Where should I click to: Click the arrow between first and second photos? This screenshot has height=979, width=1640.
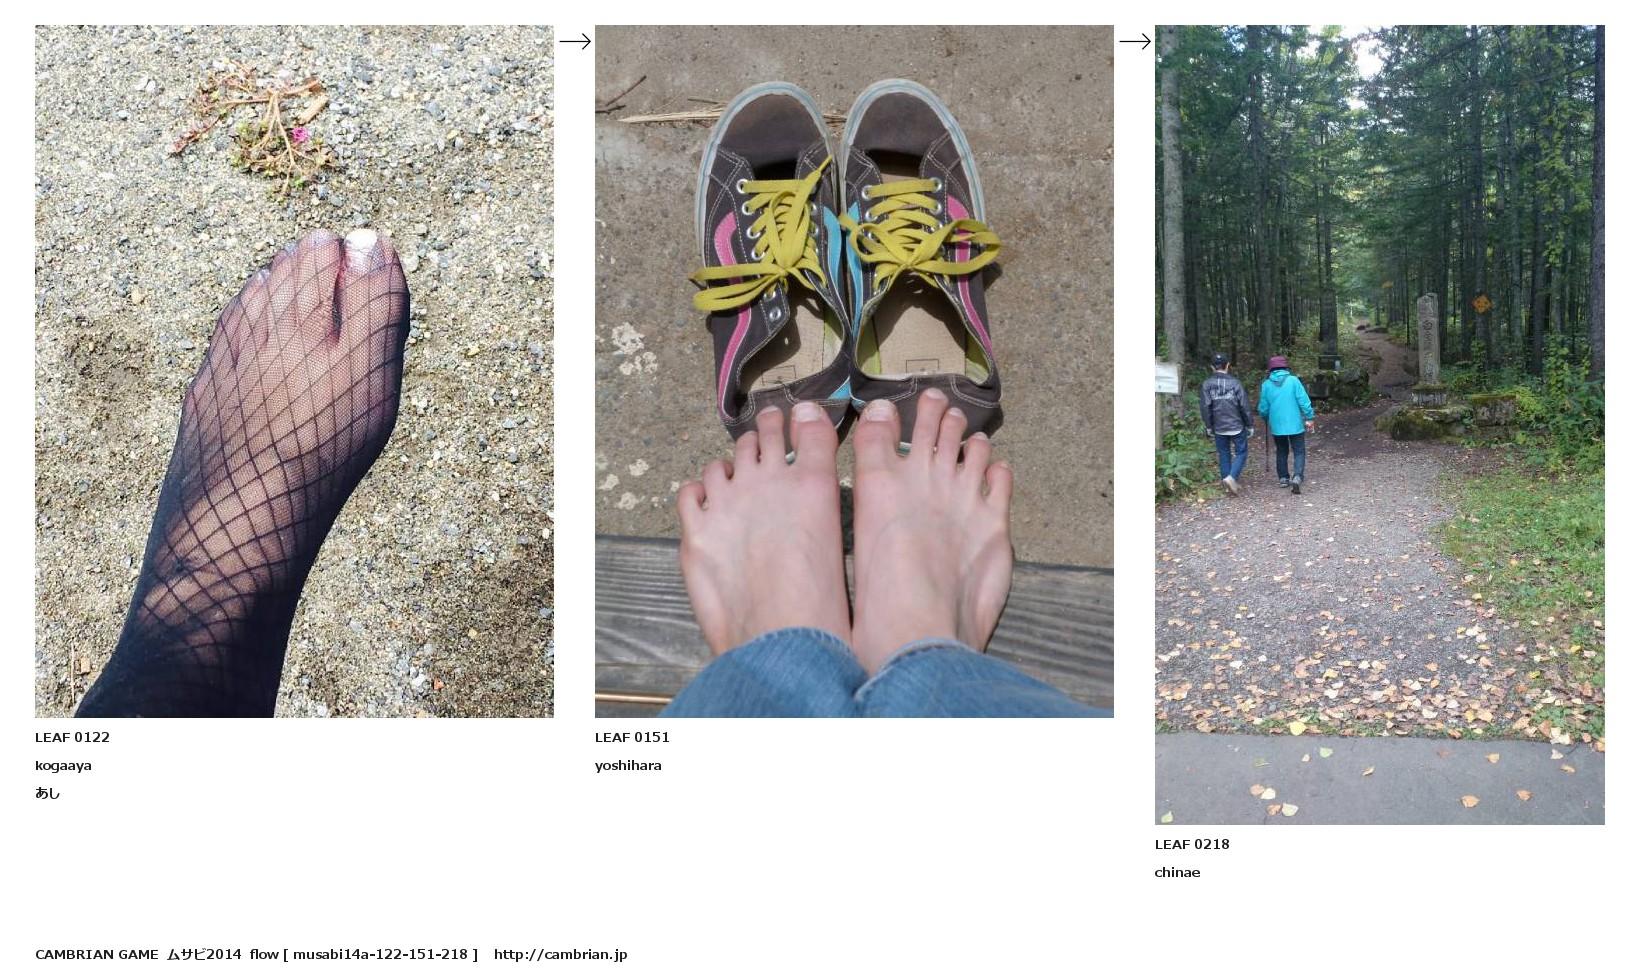[575, 41]
